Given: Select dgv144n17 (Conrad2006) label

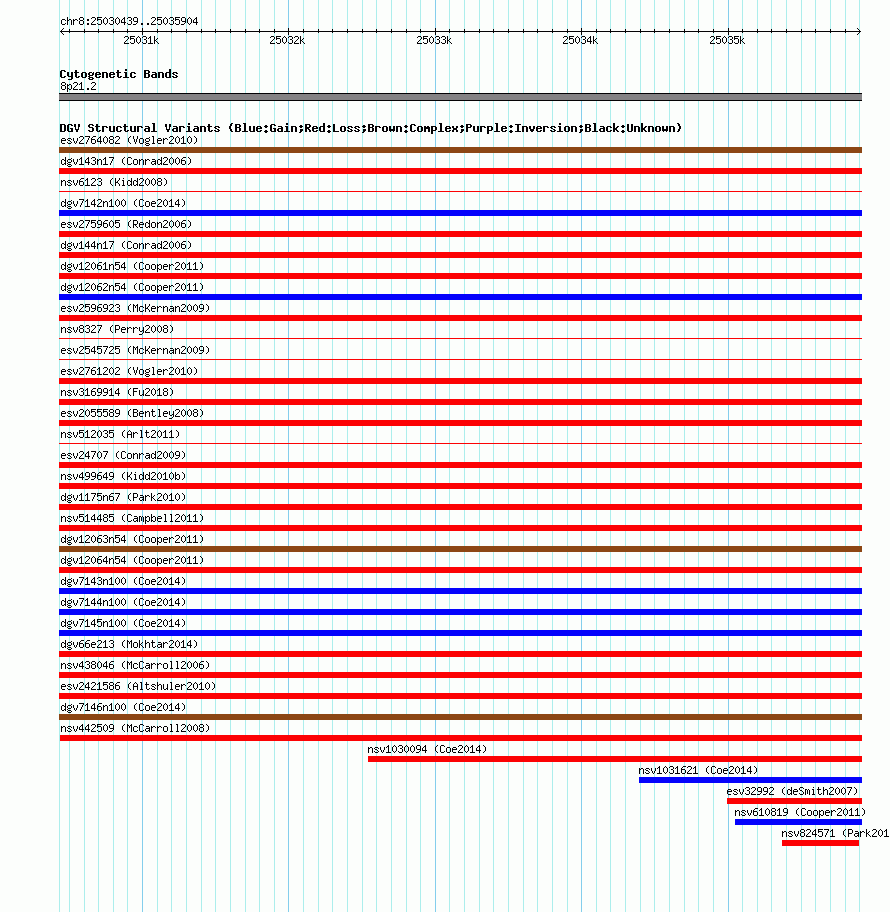Looking at the screenshot, I should [126, 245].
